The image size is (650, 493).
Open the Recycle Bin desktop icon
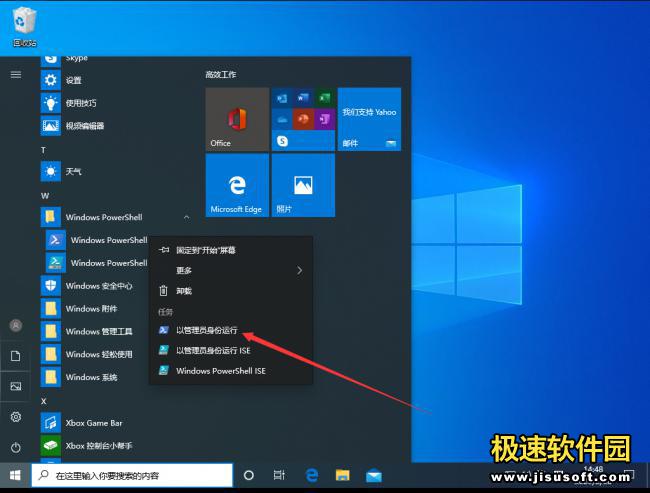coord(24,26)
